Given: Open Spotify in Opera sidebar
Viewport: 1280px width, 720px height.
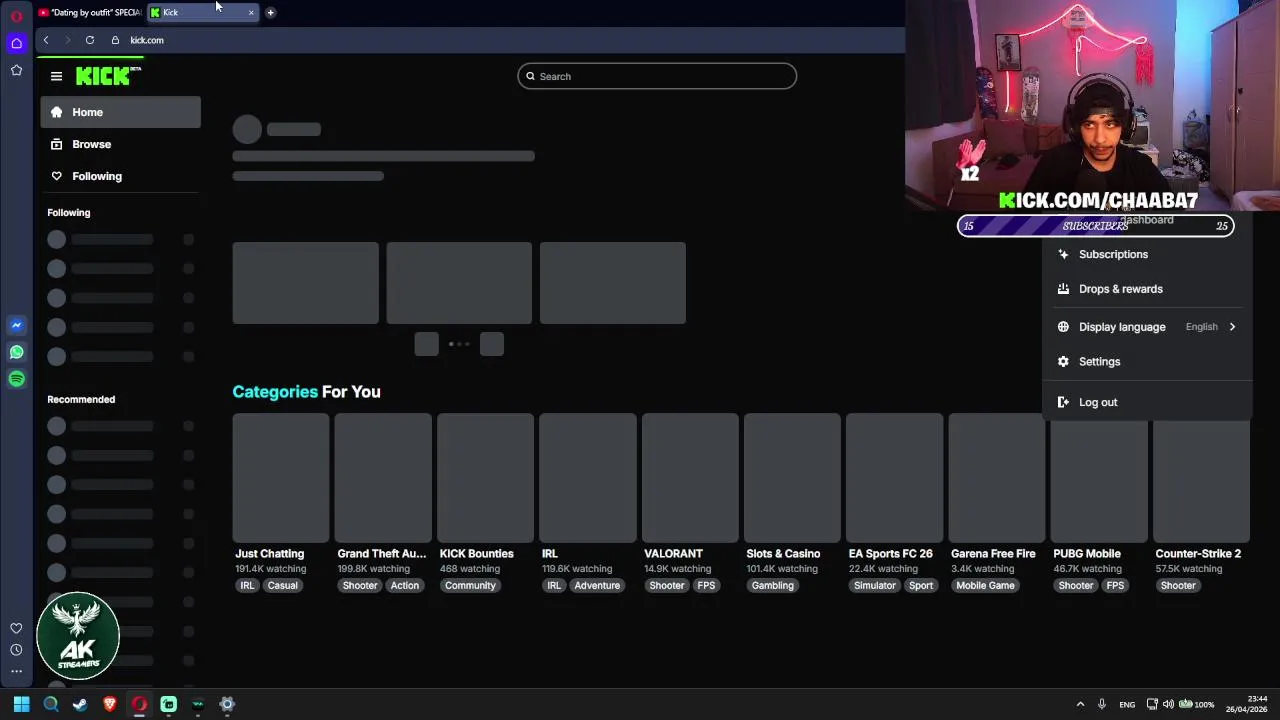Looking at the screenshot, I should click(x=16, y=379).
